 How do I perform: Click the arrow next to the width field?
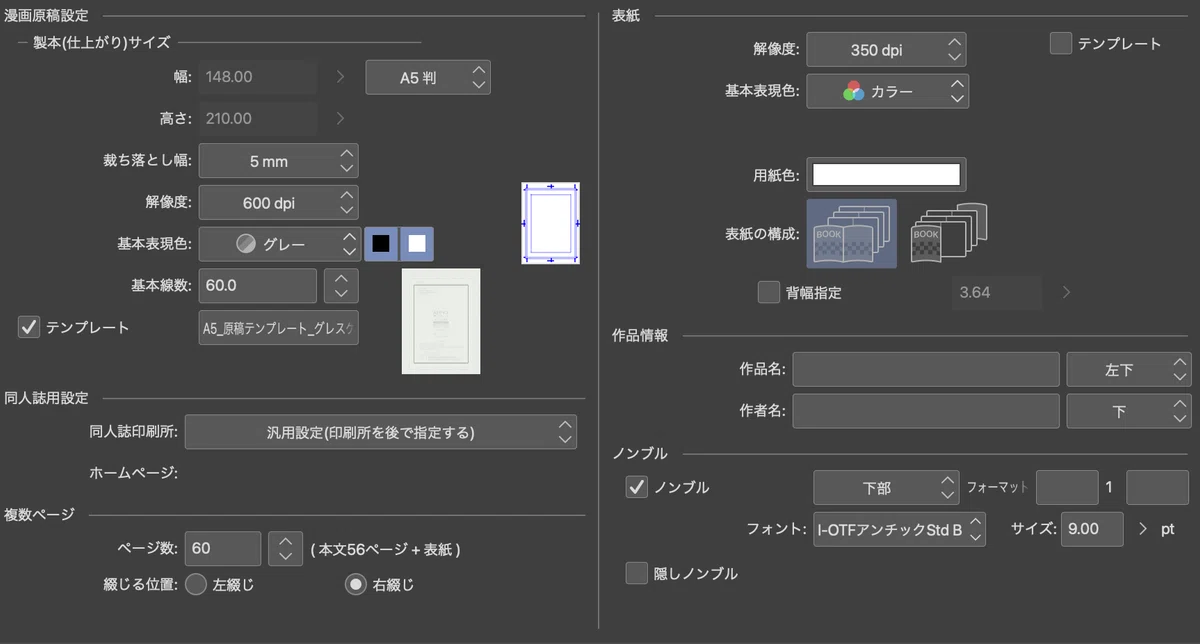[x=340, y=76]
